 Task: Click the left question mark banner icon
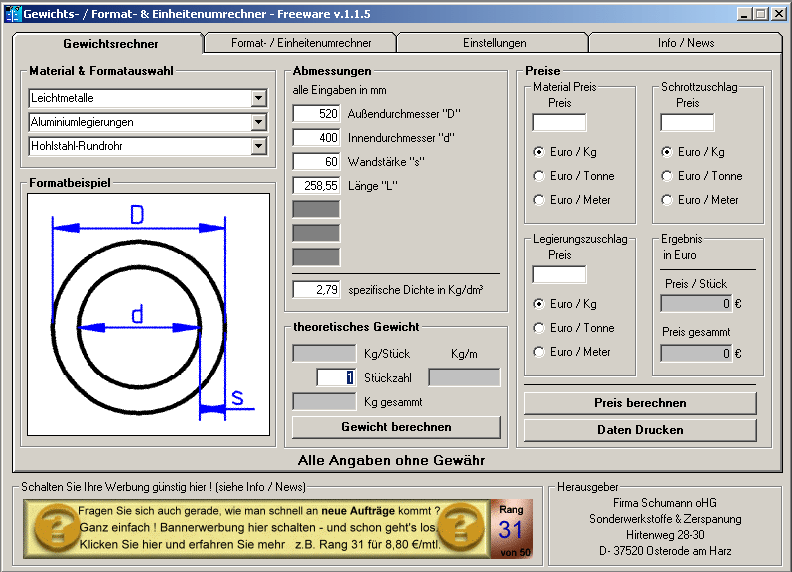click(x=56, y=528)
